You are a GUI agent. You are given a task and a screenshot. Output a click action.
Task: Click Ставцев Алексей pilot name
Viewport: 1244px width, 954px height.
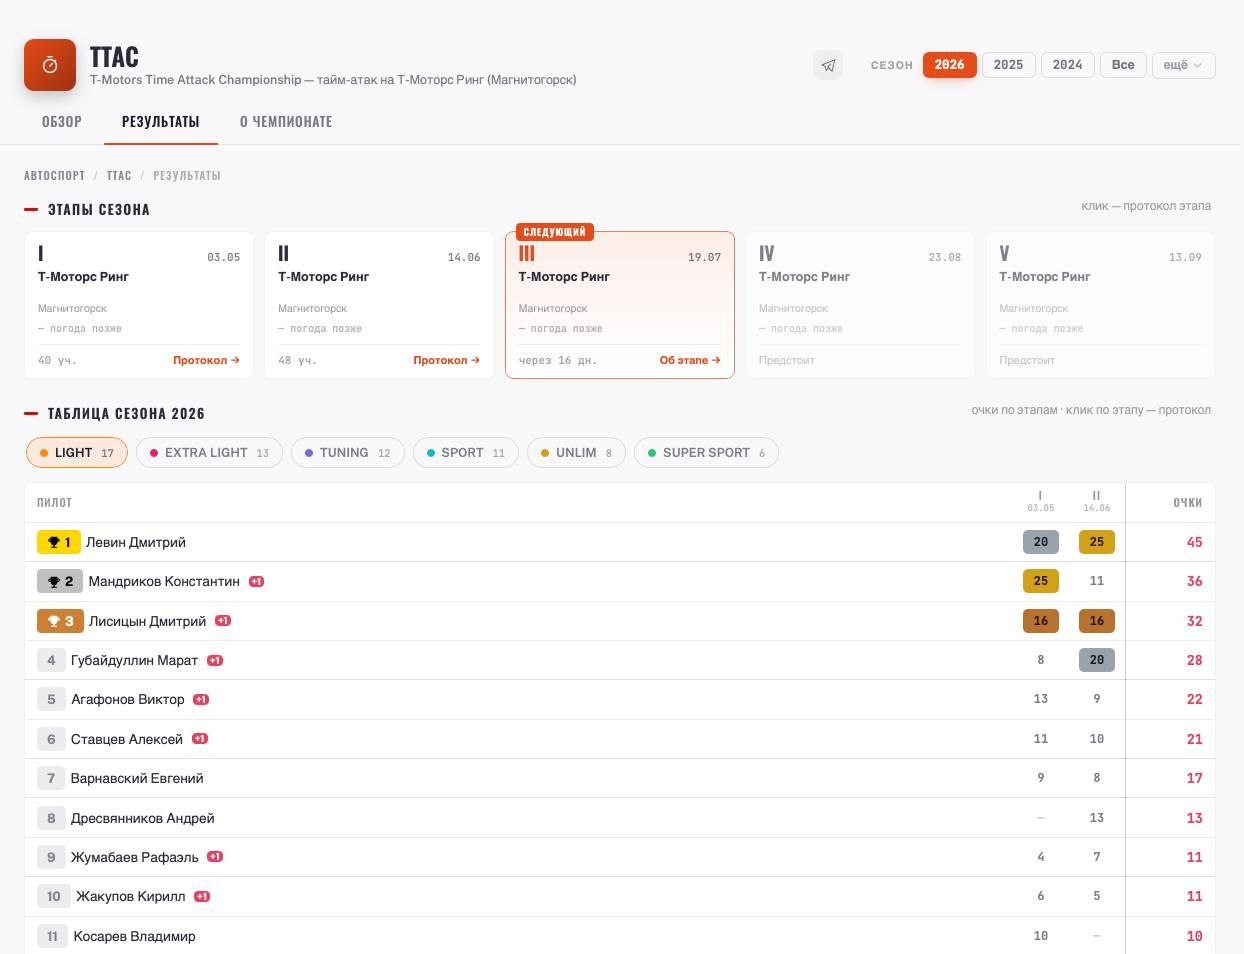coord(127,739)
